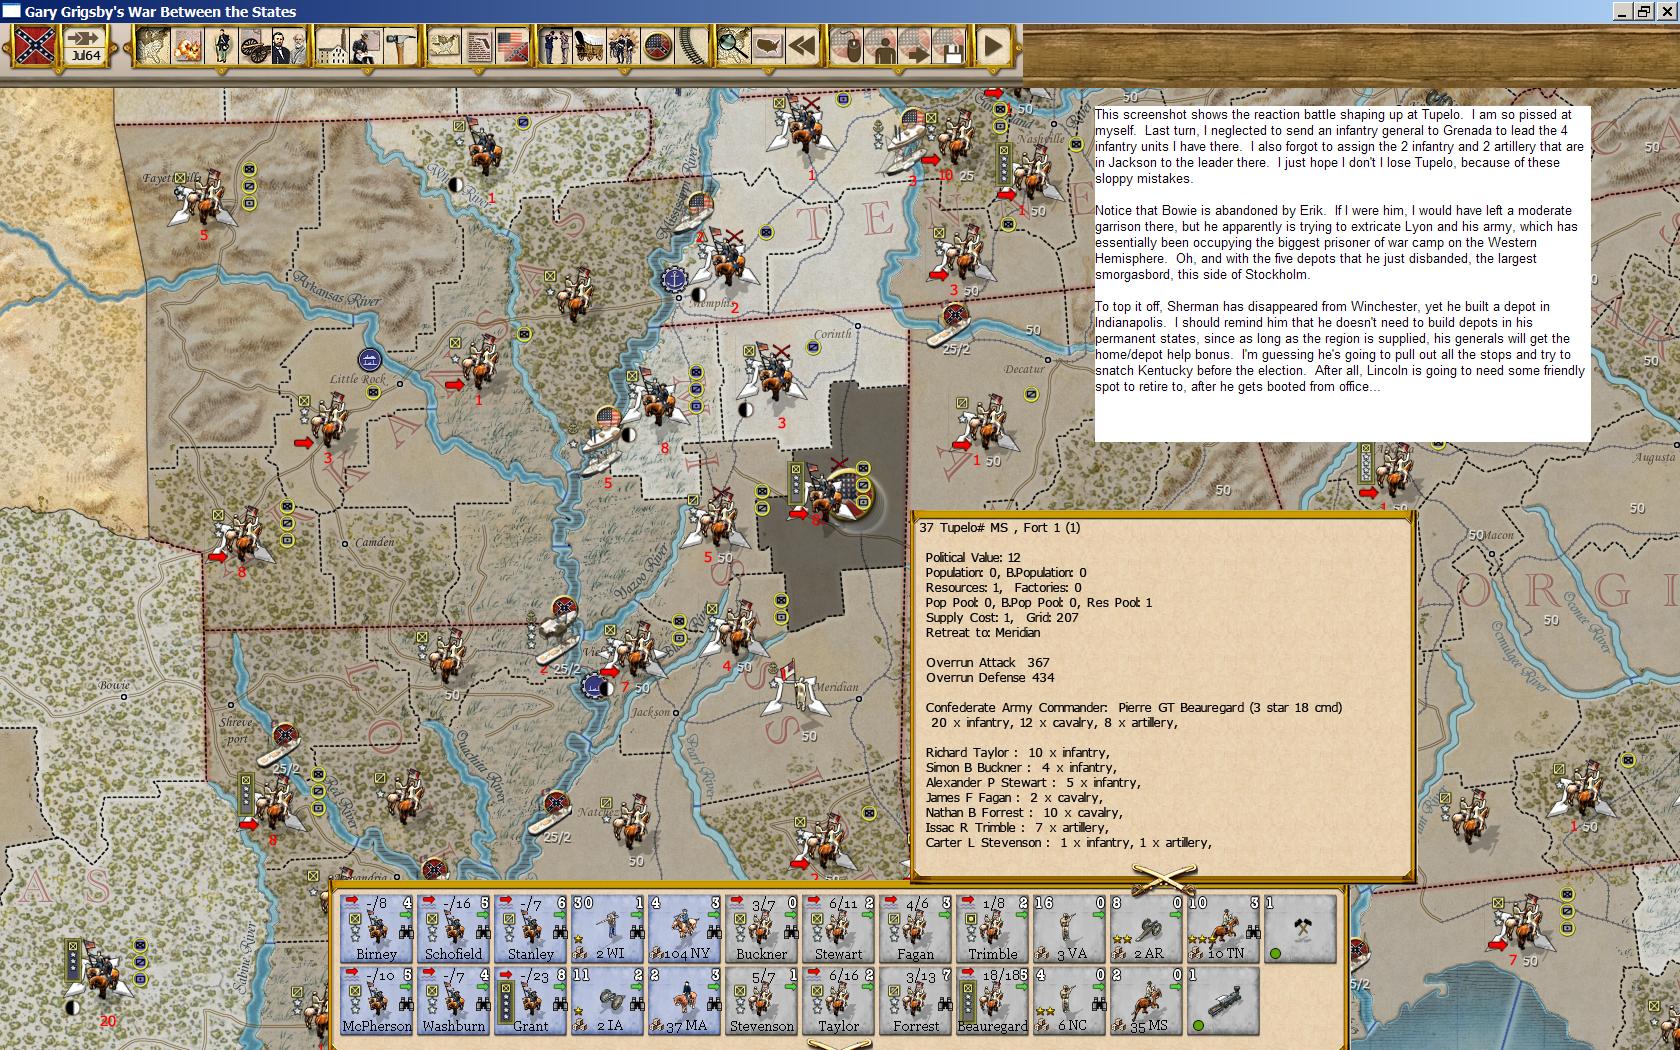Select the Schofield leader unit card
1680x1050 pixels.
point(454,929)
